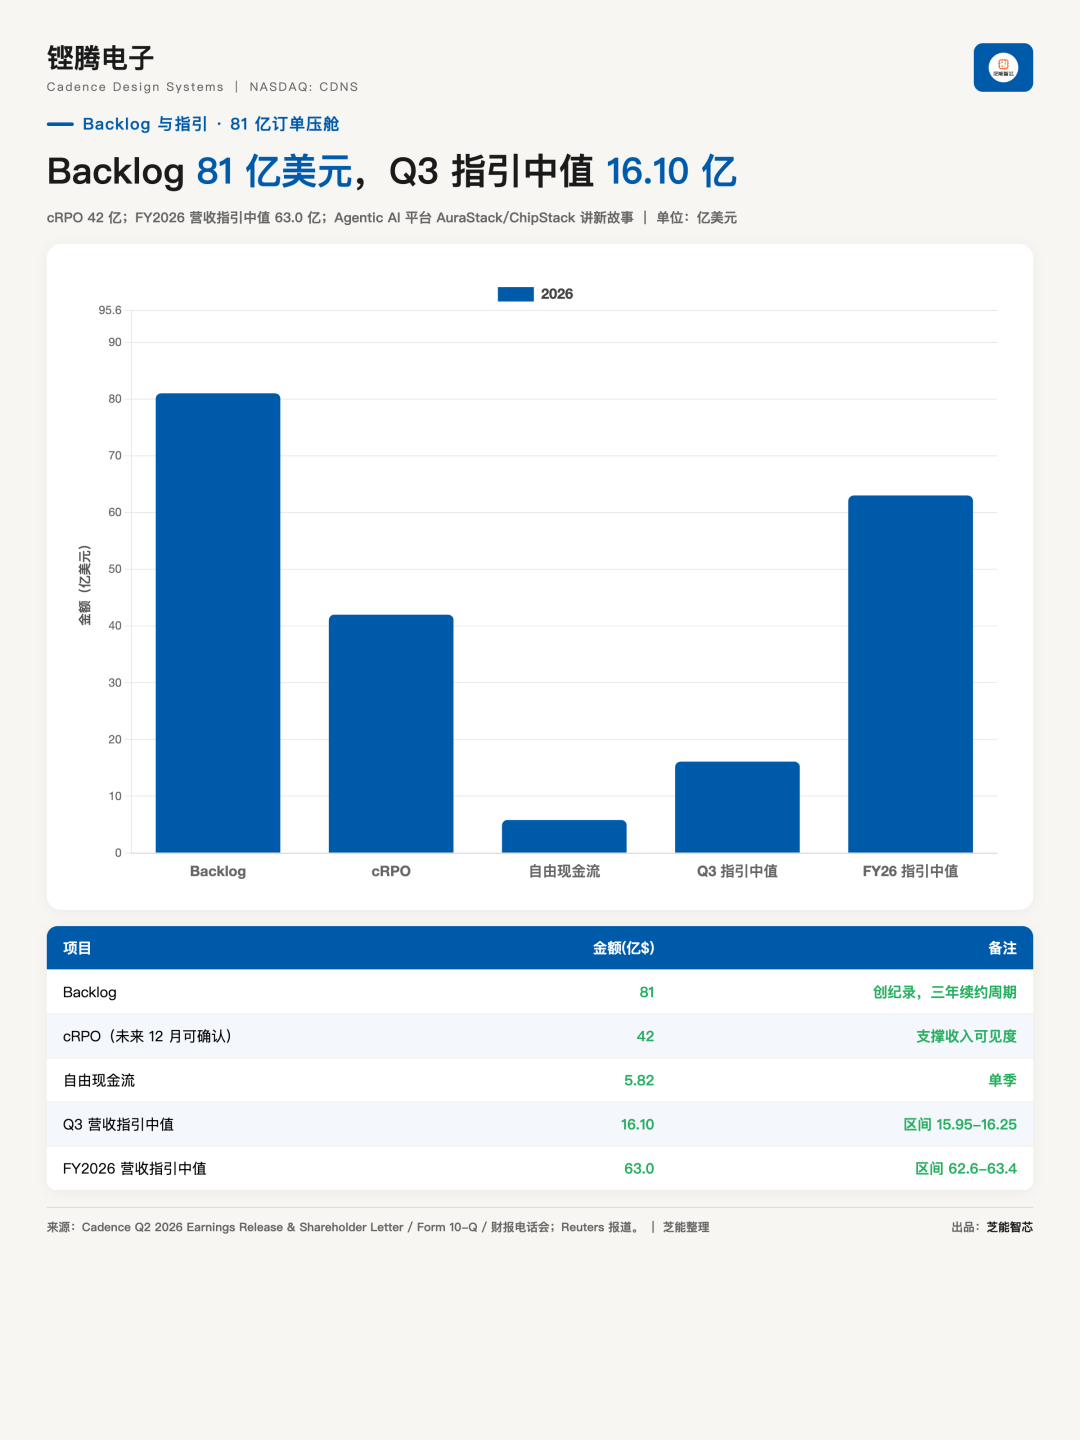
Task: Click the value 63.0 in table
Action: [x=639, y=1168]
